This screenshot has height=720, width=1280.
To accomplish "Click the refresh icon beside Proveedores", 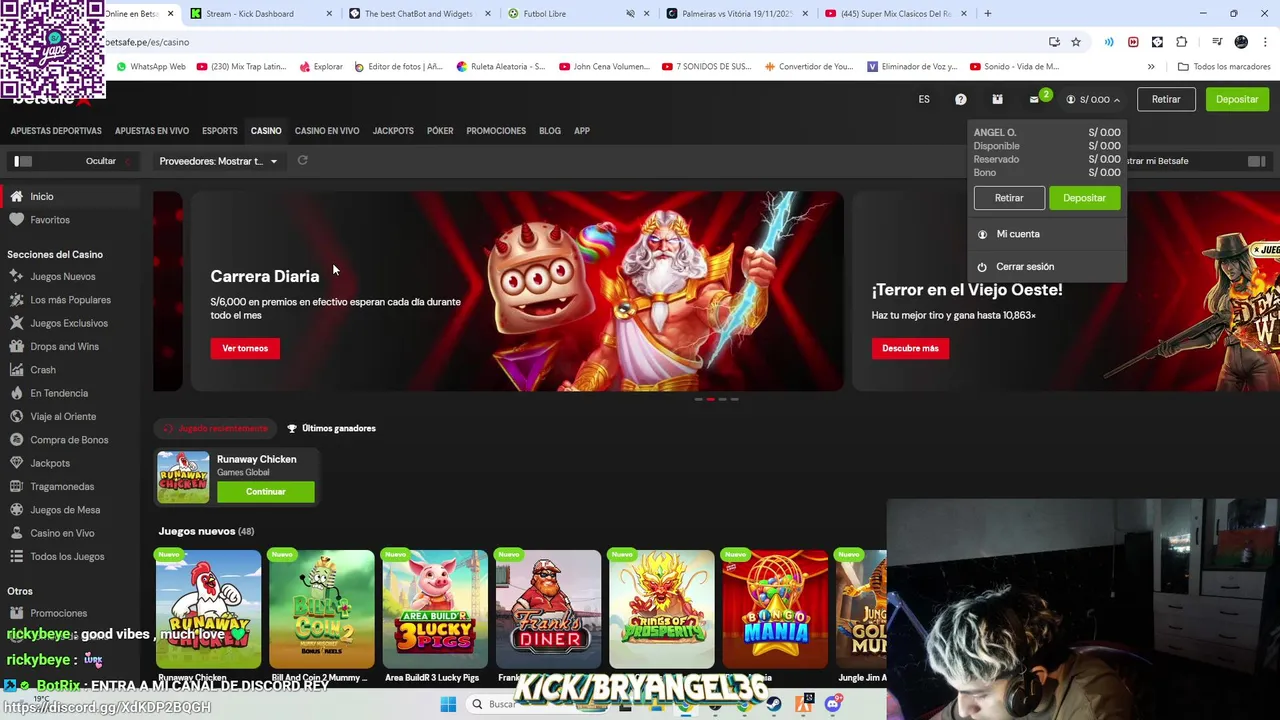I will click(302, 160).
